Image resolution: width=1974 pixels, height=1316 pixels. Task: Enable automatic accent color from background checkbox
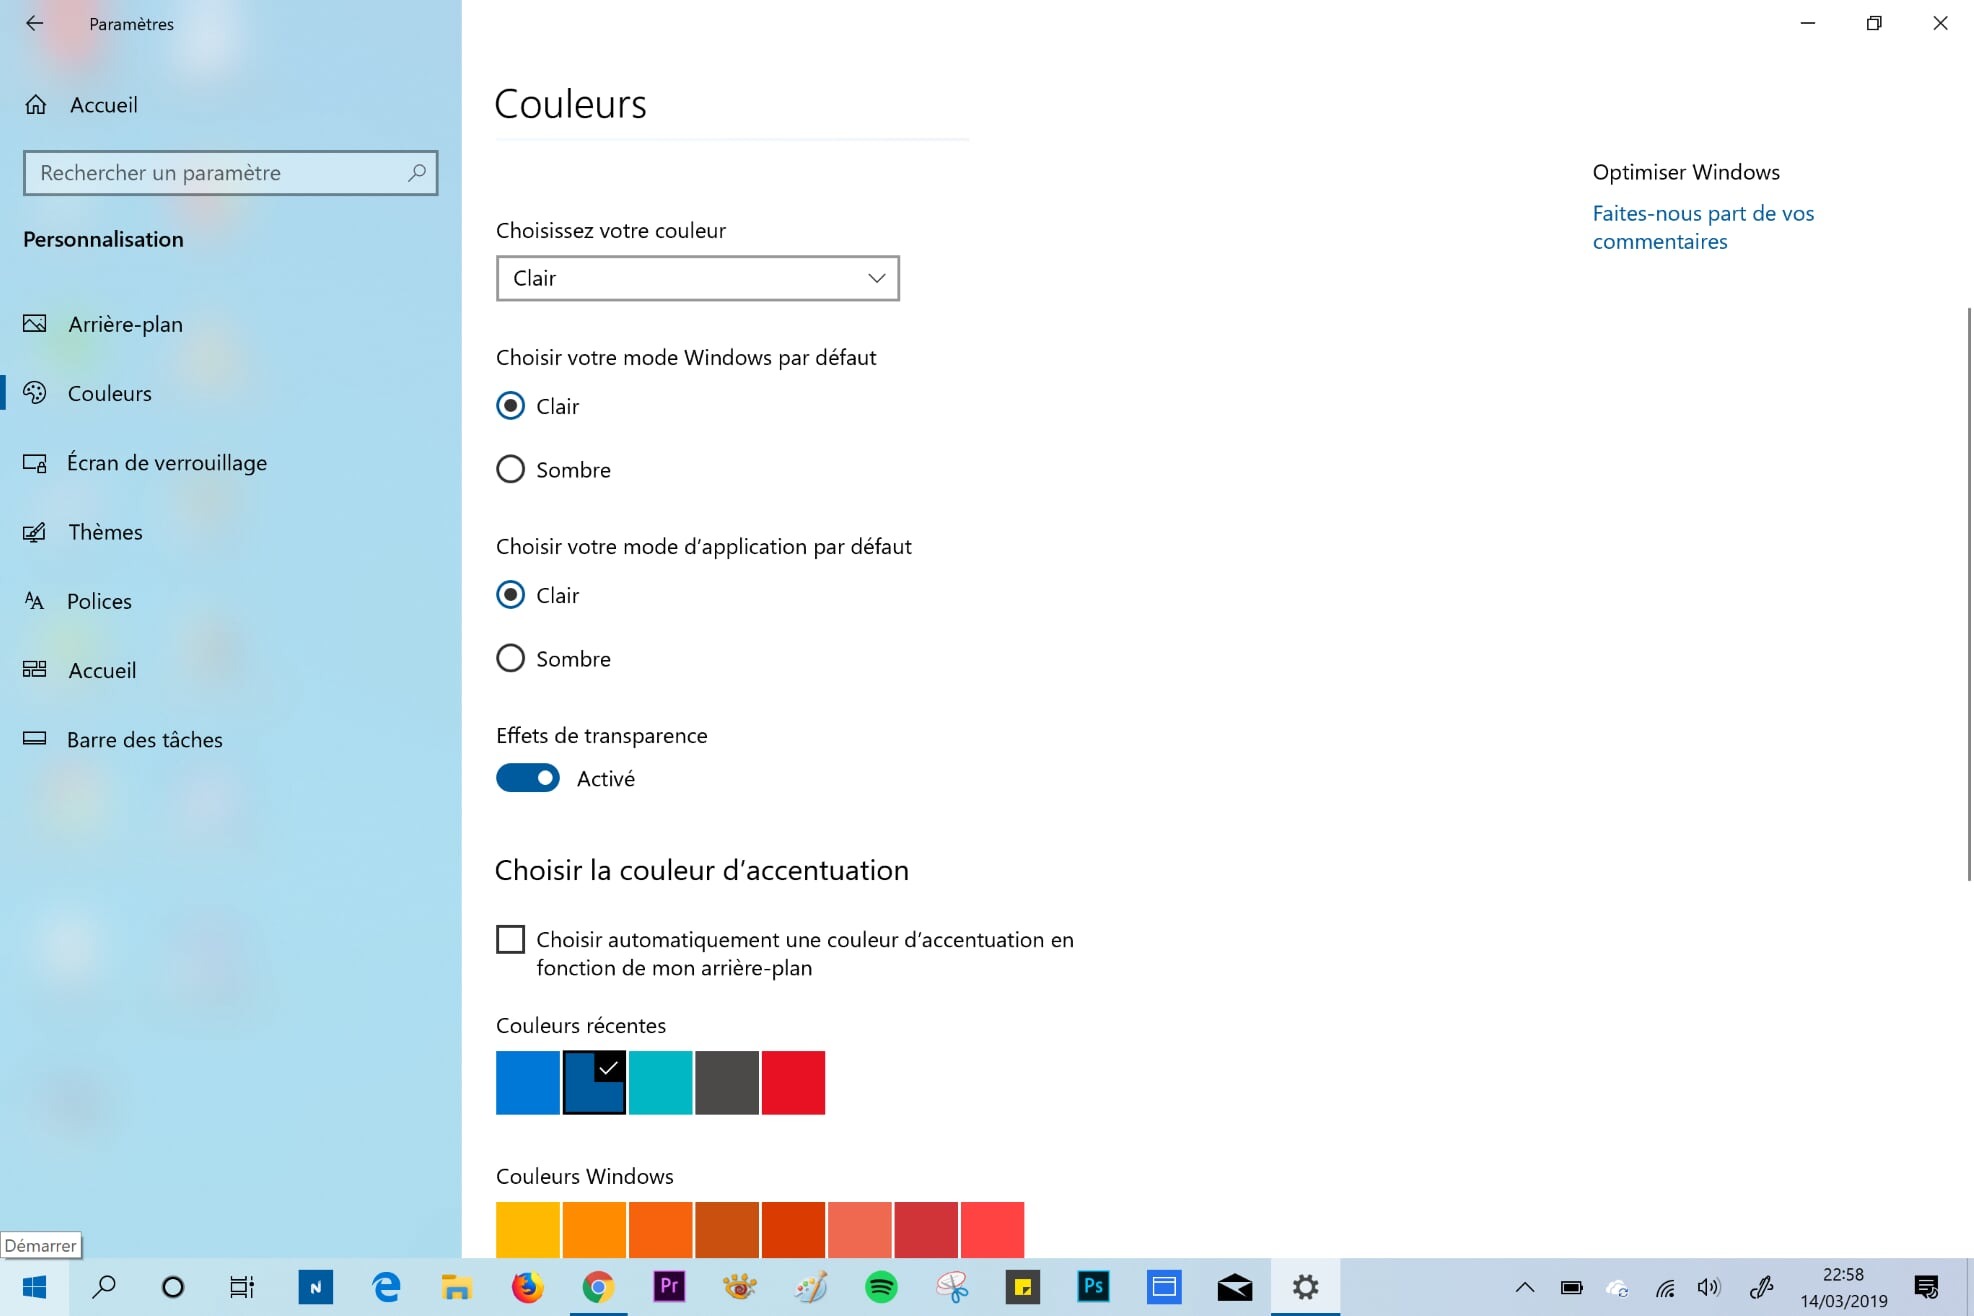[x=511, y=939]
